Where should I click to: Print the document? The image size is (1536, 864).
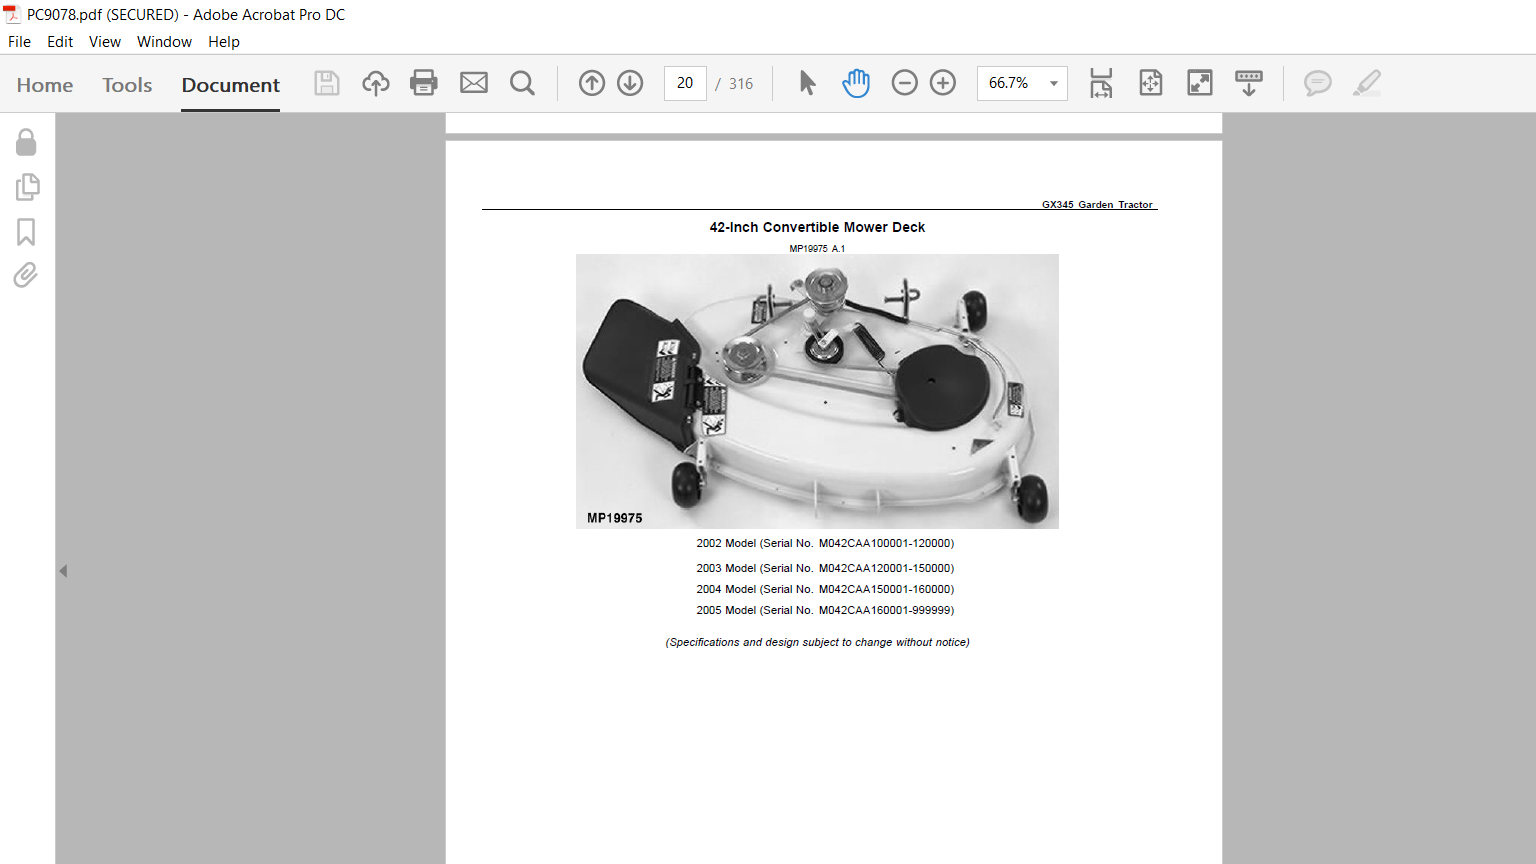pos(424,83)
